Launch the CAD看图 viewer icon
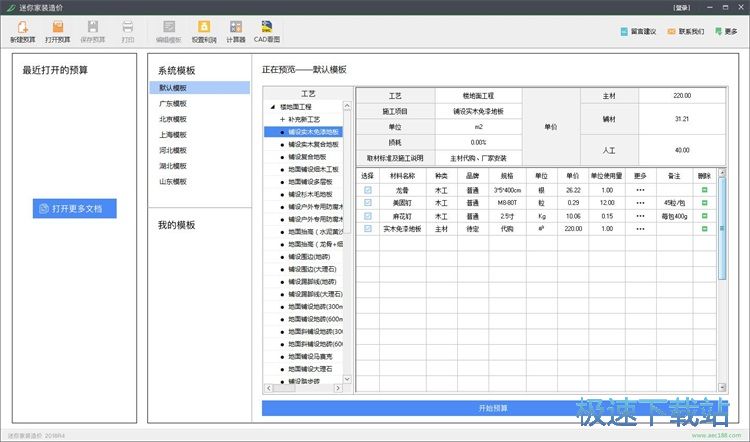The height and width of the screenshot is (442, 750). (267, 27)
